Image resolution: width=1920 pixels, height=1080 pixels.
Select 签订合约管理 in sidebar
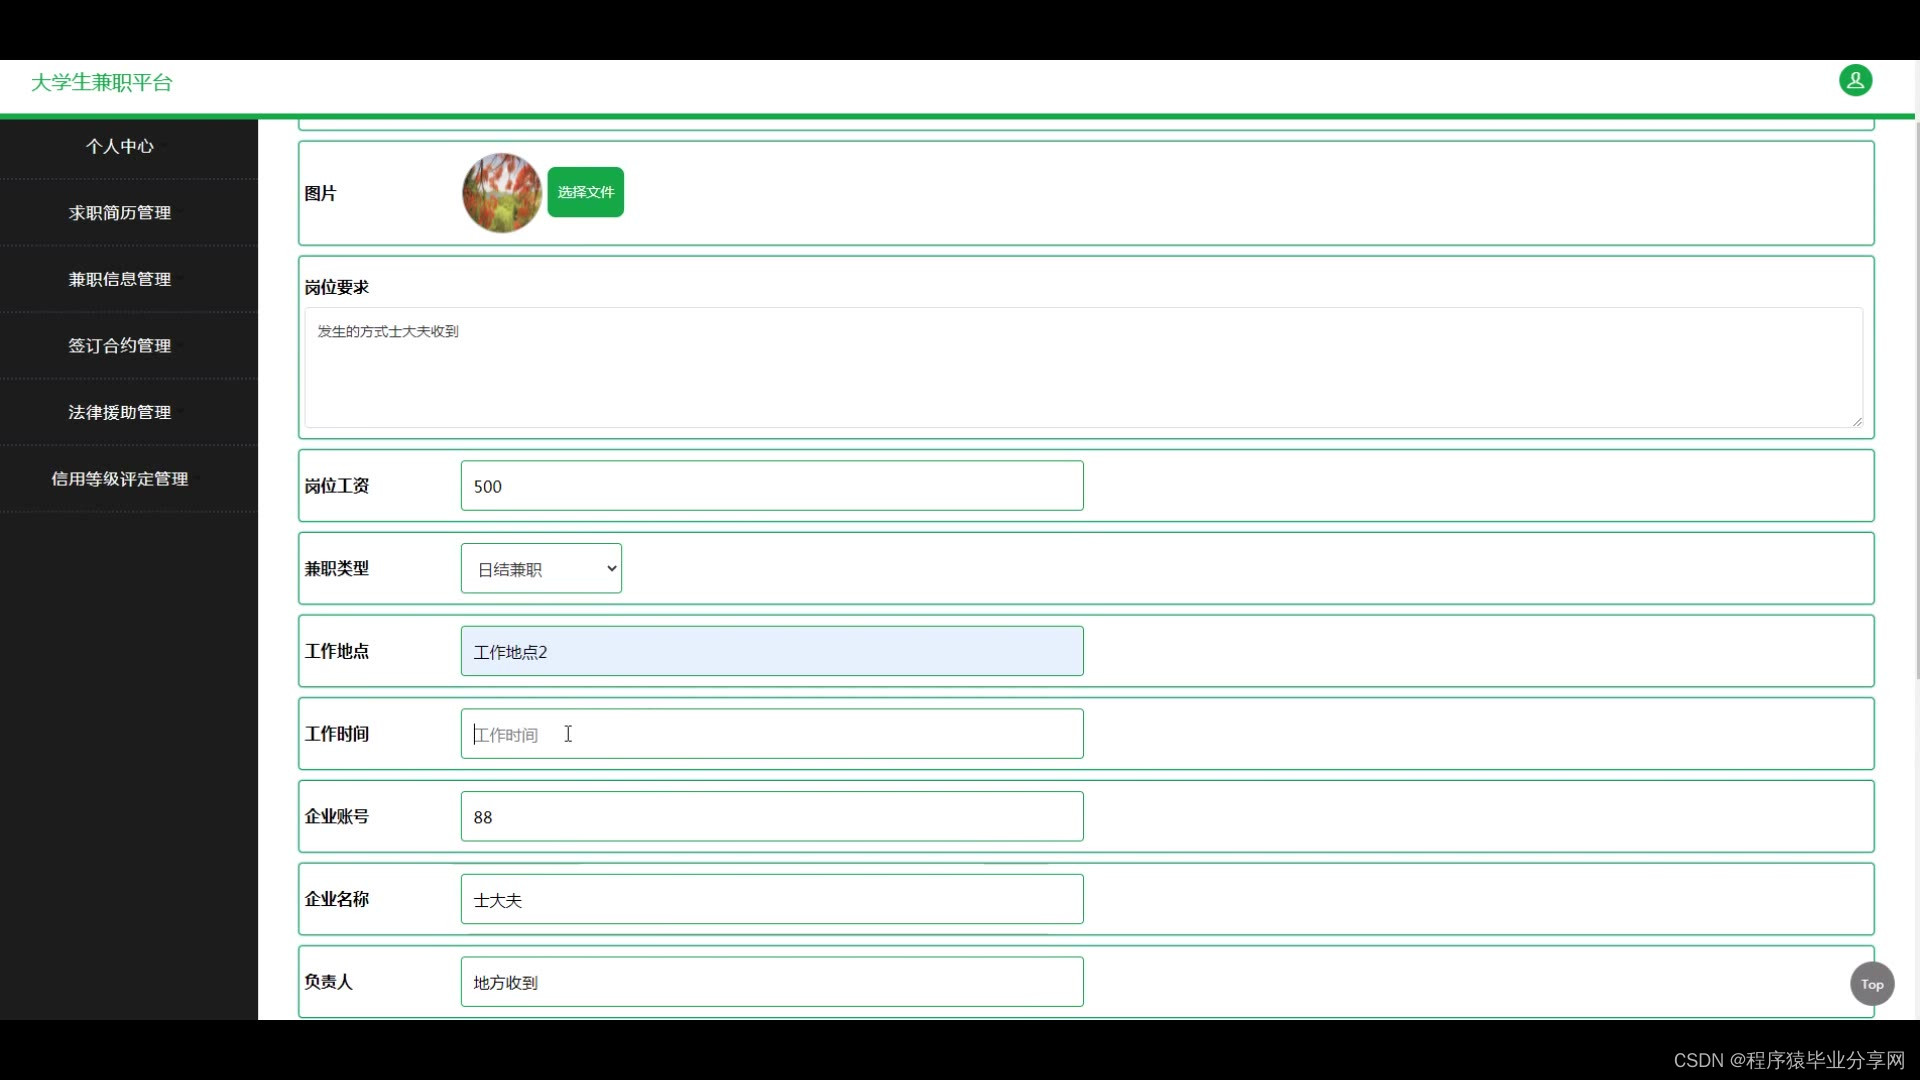[120, 346]
